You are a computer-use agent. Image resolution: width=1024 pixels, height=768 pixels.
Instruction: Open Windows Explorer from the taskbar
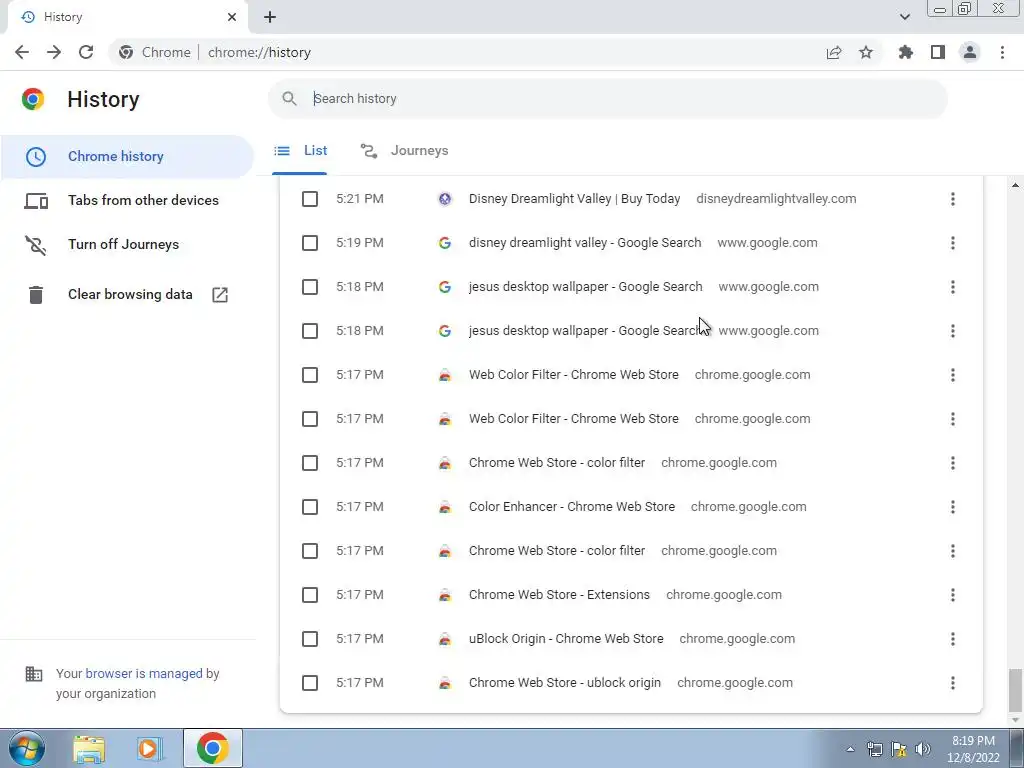88,748
